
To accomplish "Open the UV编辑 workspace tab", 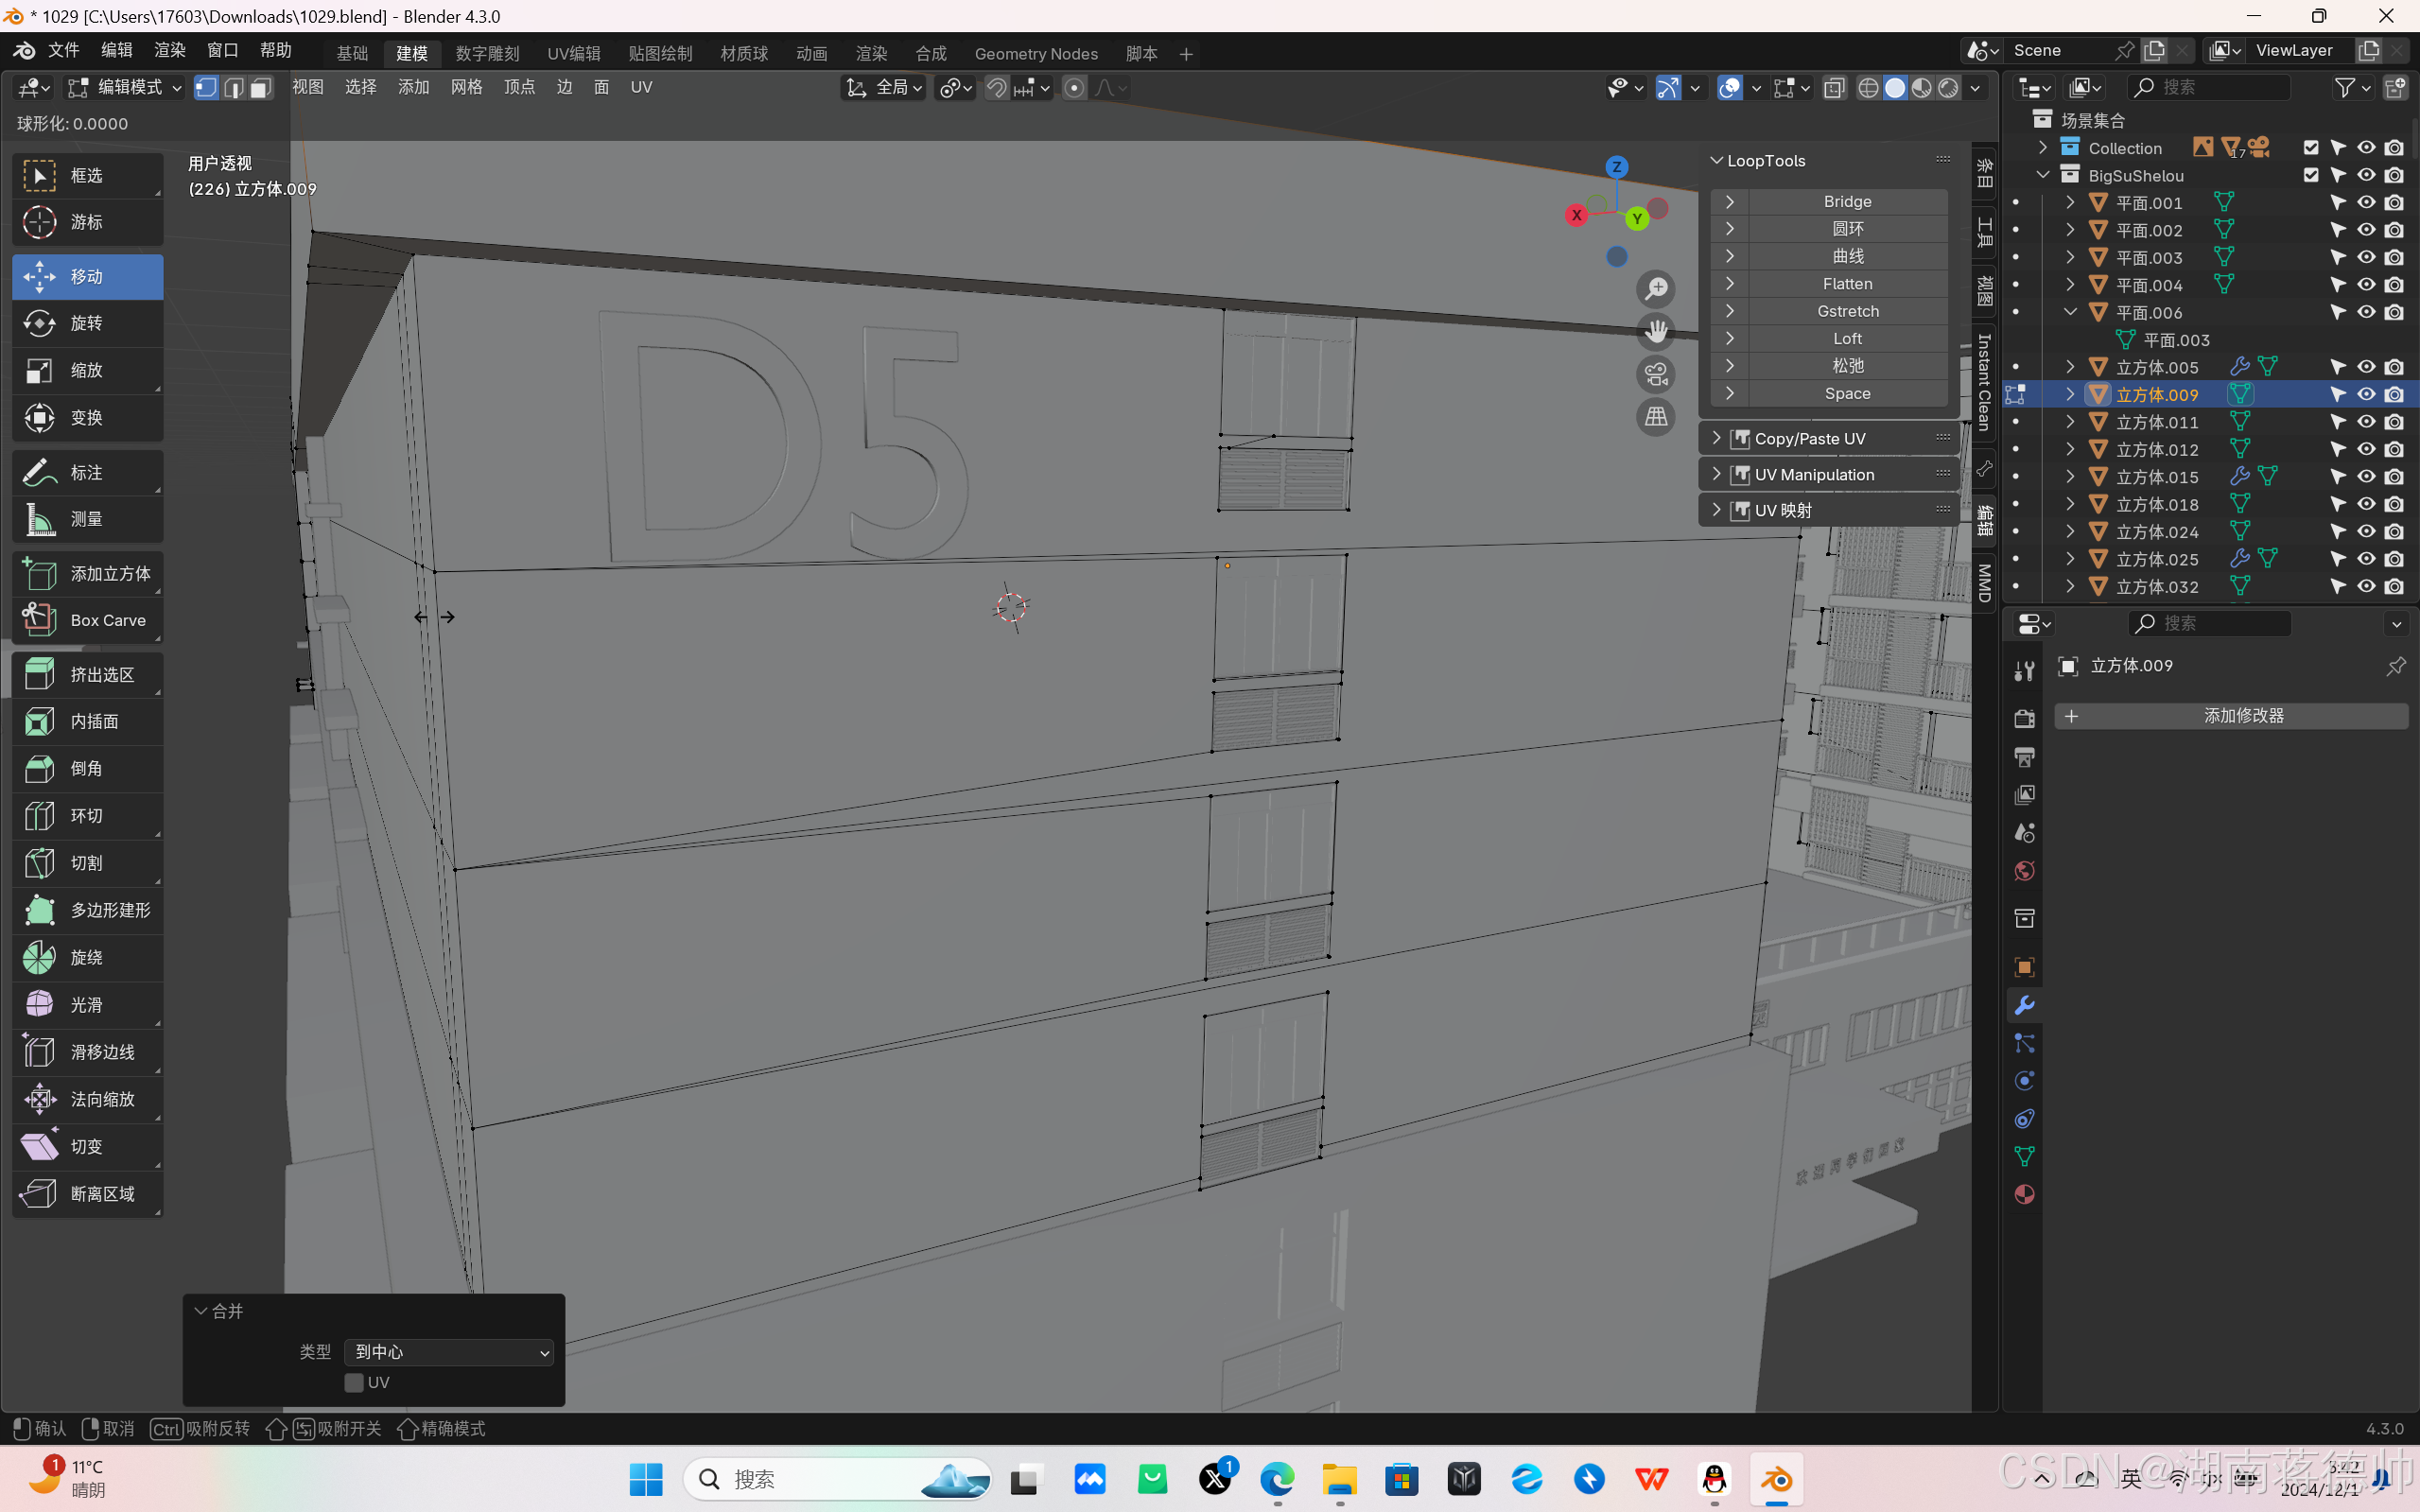I will click(x=573, y=54).
